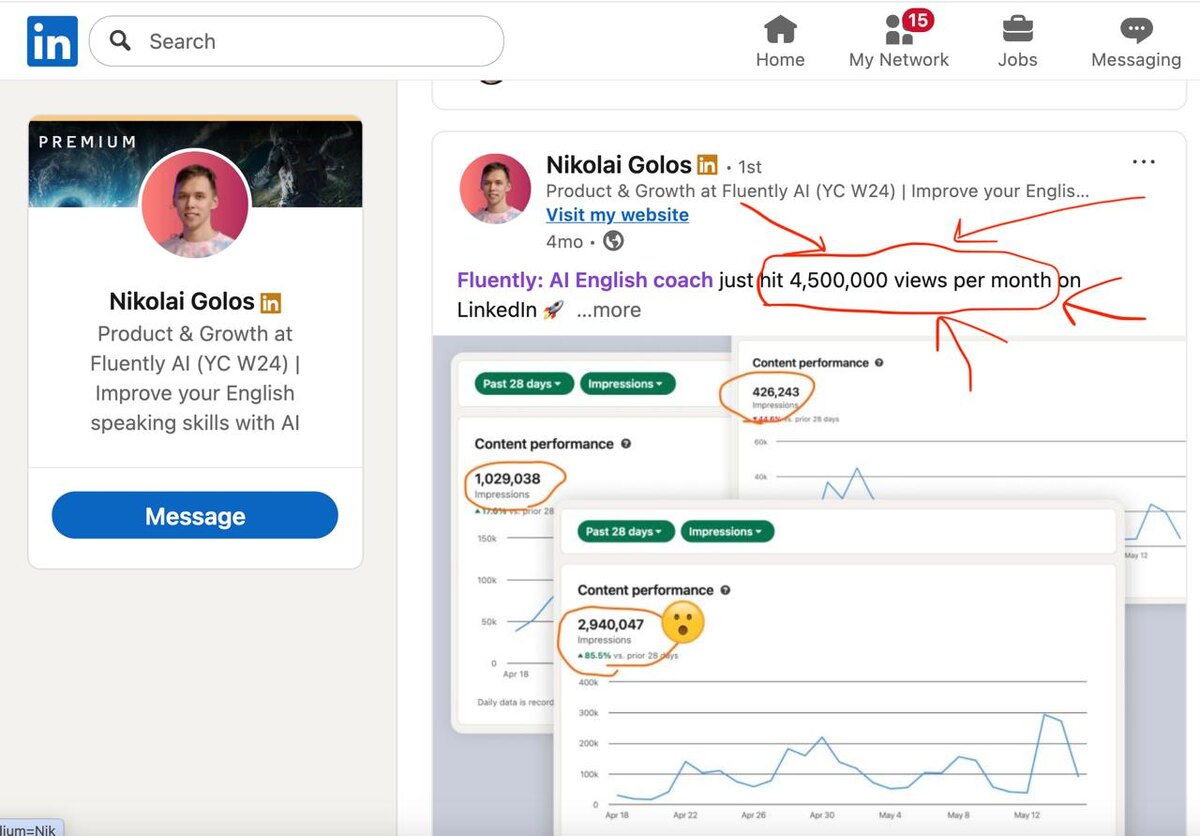Click the 4mo post timestamp
Screen dimensions: 1200x836
pos(564,242)
